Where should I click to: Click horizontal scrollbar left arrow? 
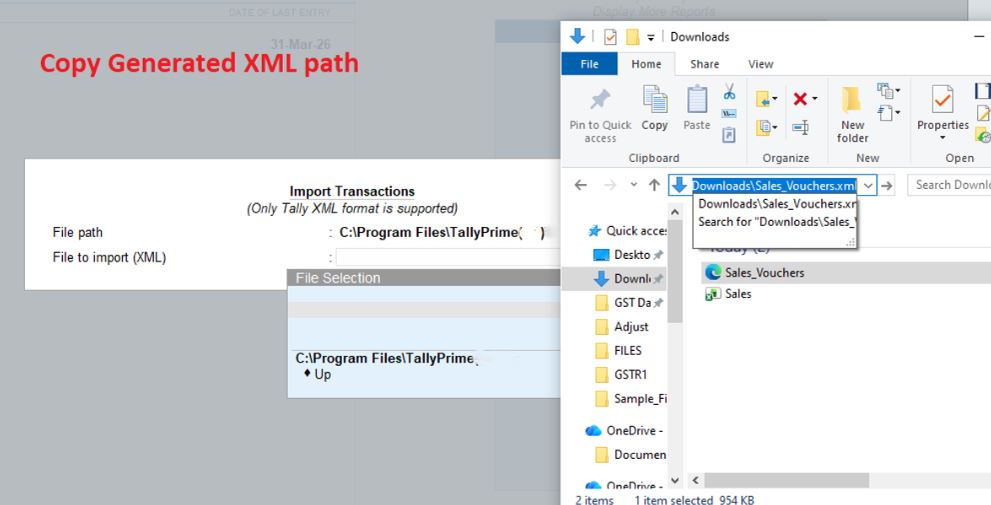pos(695,480)
